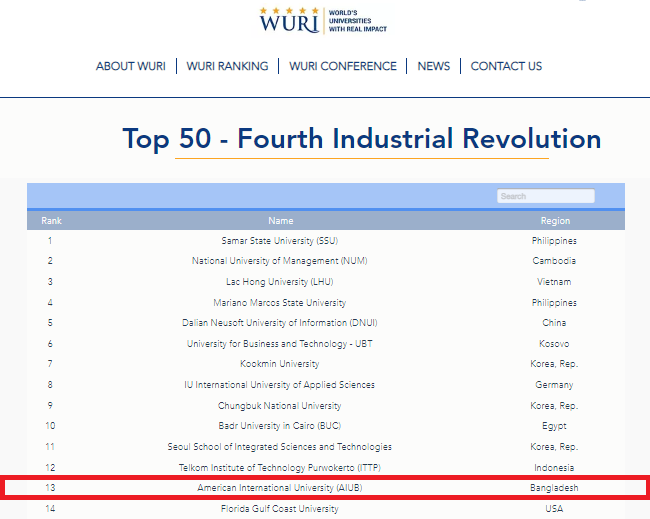
Task: Sort table by Name column header
Action: pos(281,221)
